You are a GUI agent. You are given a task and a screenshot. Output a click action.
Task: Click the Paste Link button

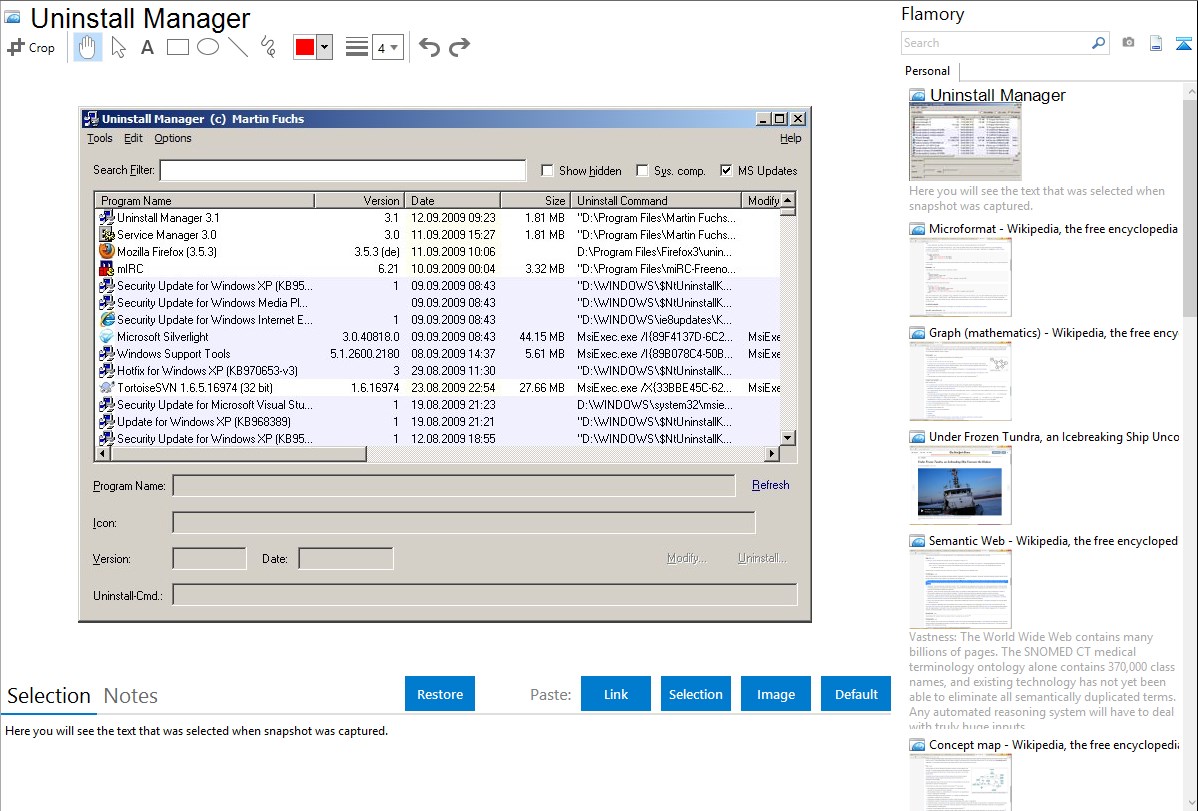[x=615, y=694]
